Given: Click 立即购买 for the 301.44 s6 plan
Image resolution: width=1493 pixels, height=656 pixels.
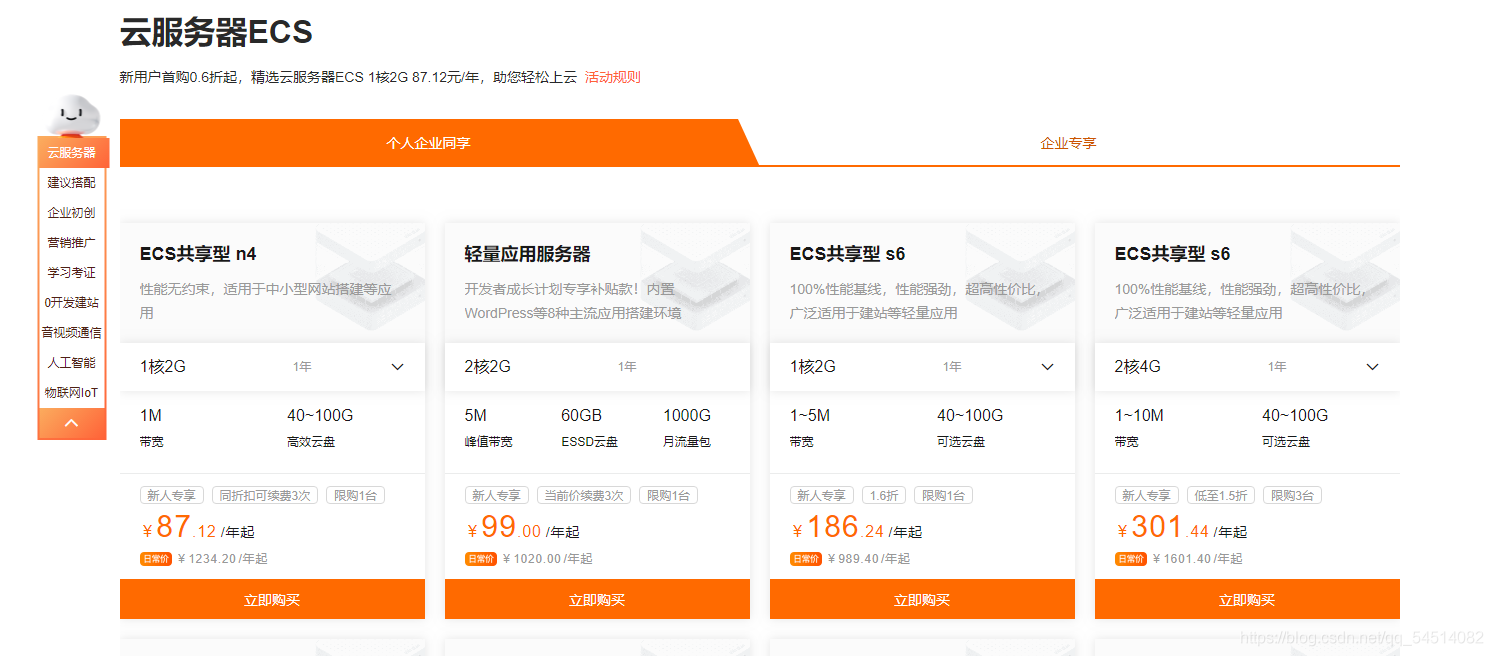Looking at the screenshot, I should (x=1247, y=600).
